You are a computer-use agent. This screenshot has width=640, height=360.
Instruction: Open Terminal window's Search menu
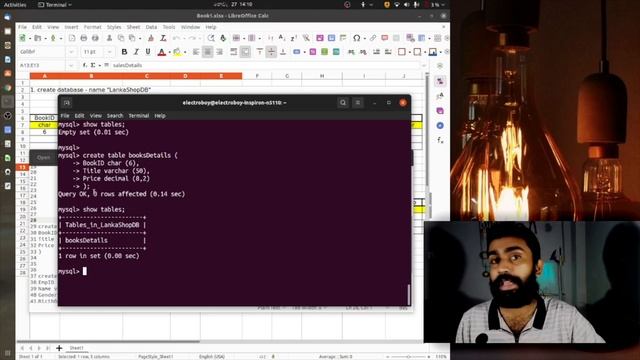(x=115, y=116)
